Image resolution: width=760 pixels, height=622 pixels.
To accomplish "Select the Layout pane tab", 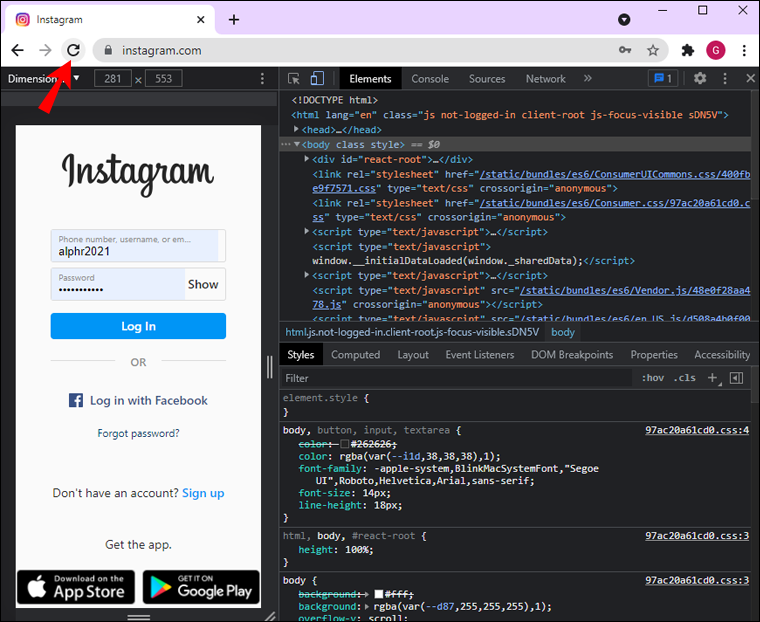I will (413, 355).
